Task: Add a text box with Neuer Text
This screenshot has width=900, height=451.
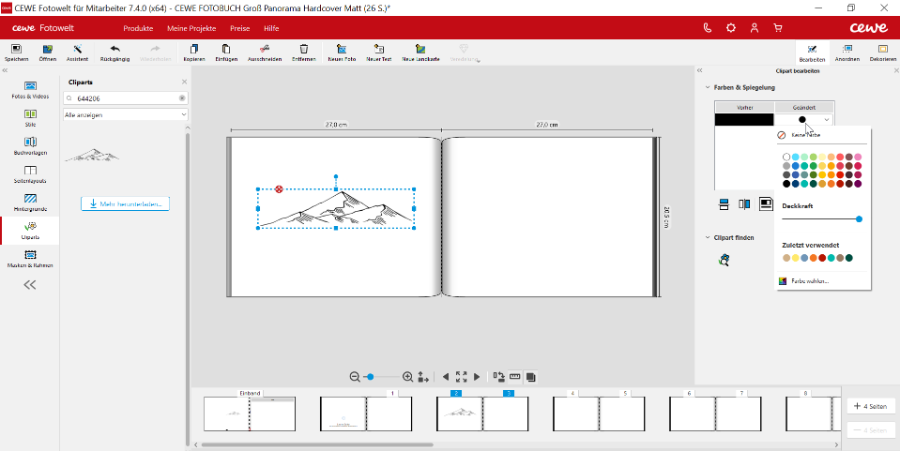Action: (378, 52)
